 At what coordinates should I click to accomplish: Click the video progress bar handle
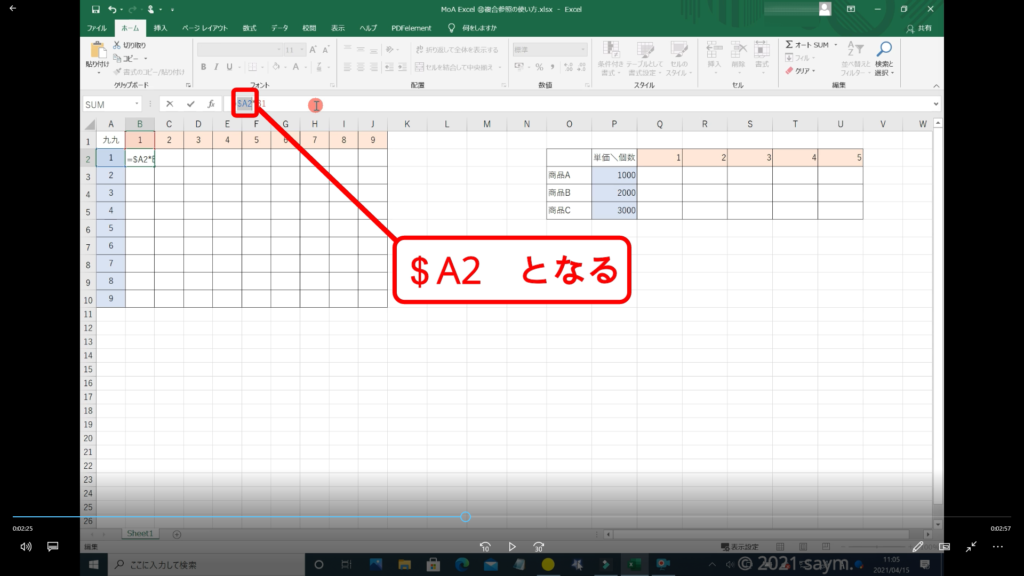pyautogui.click(x=466, y=517)
